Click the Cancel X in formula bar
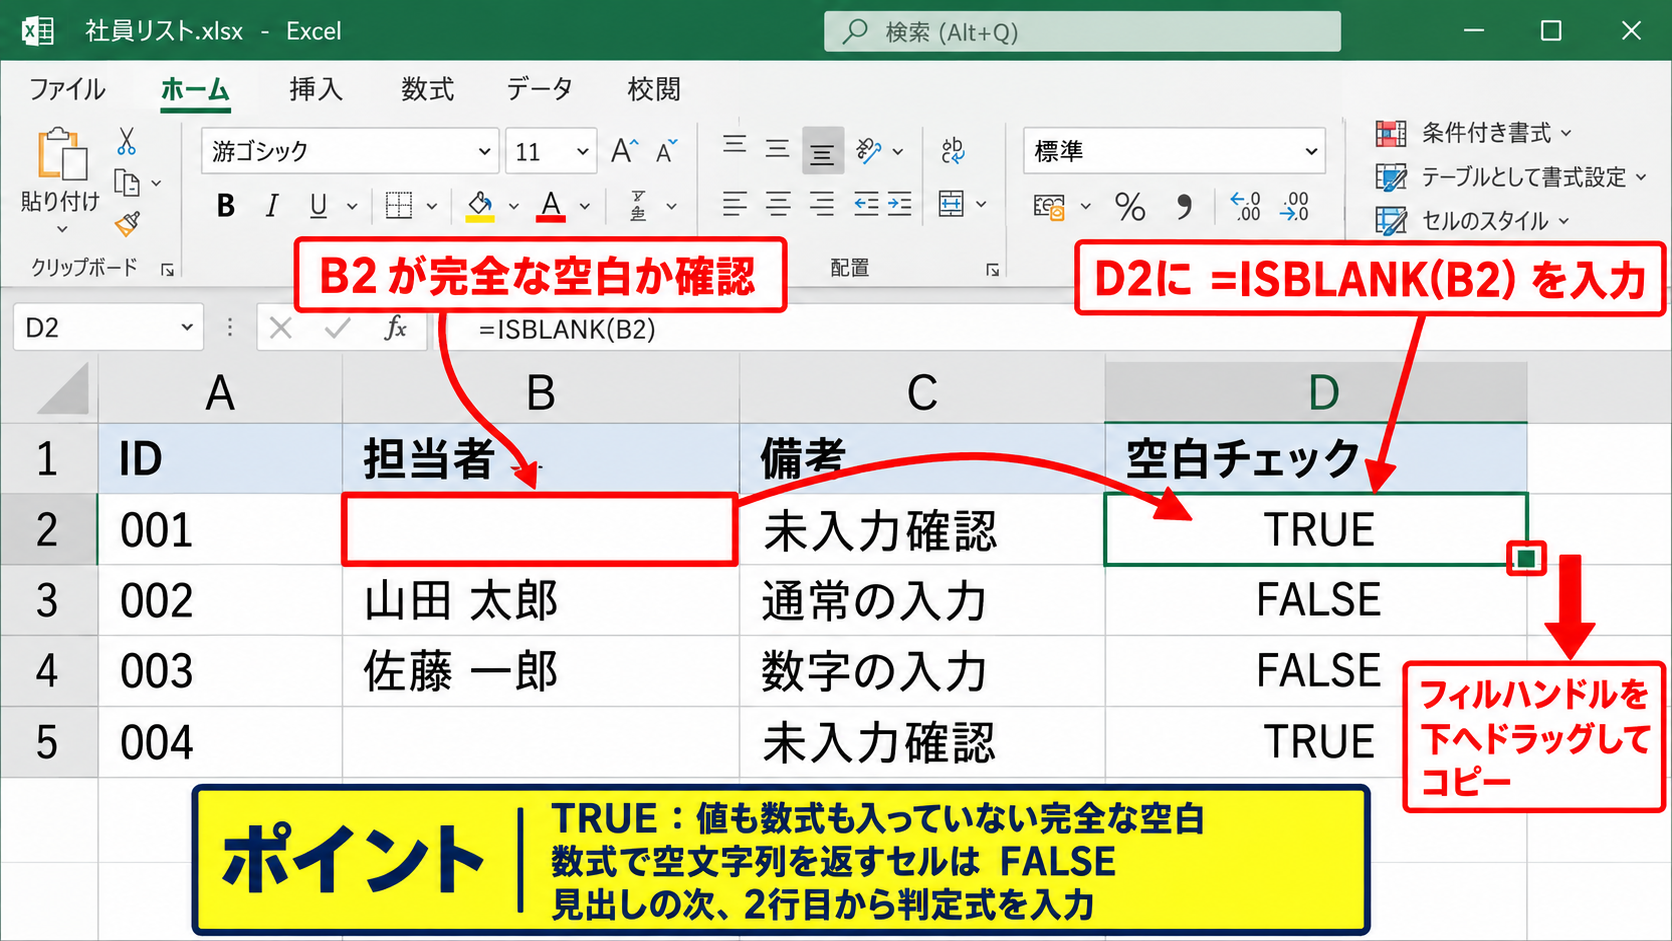 (281, 328)
